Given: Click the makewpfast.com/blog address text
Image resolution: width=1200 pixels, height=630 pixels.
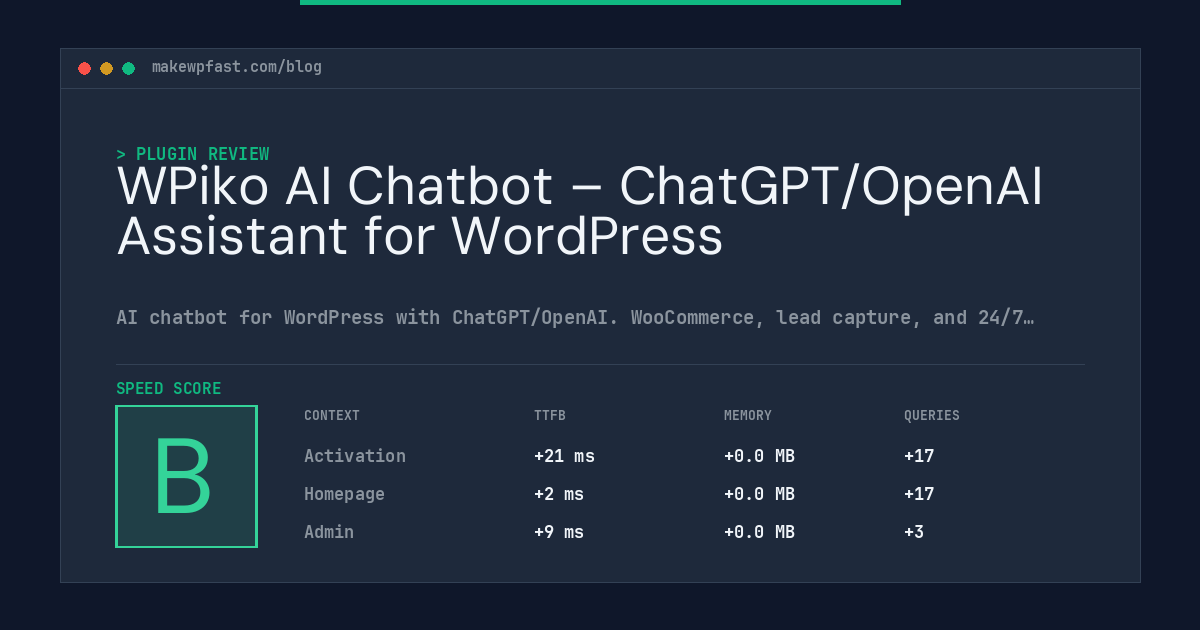Looking at the screenshot, I should click(x=237, y=67).
